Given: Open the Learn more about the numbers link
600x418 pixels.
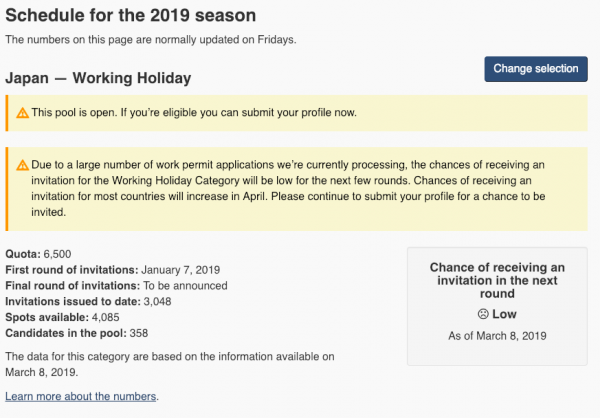Looking at the screenshot, I should [x=81, y=397].
